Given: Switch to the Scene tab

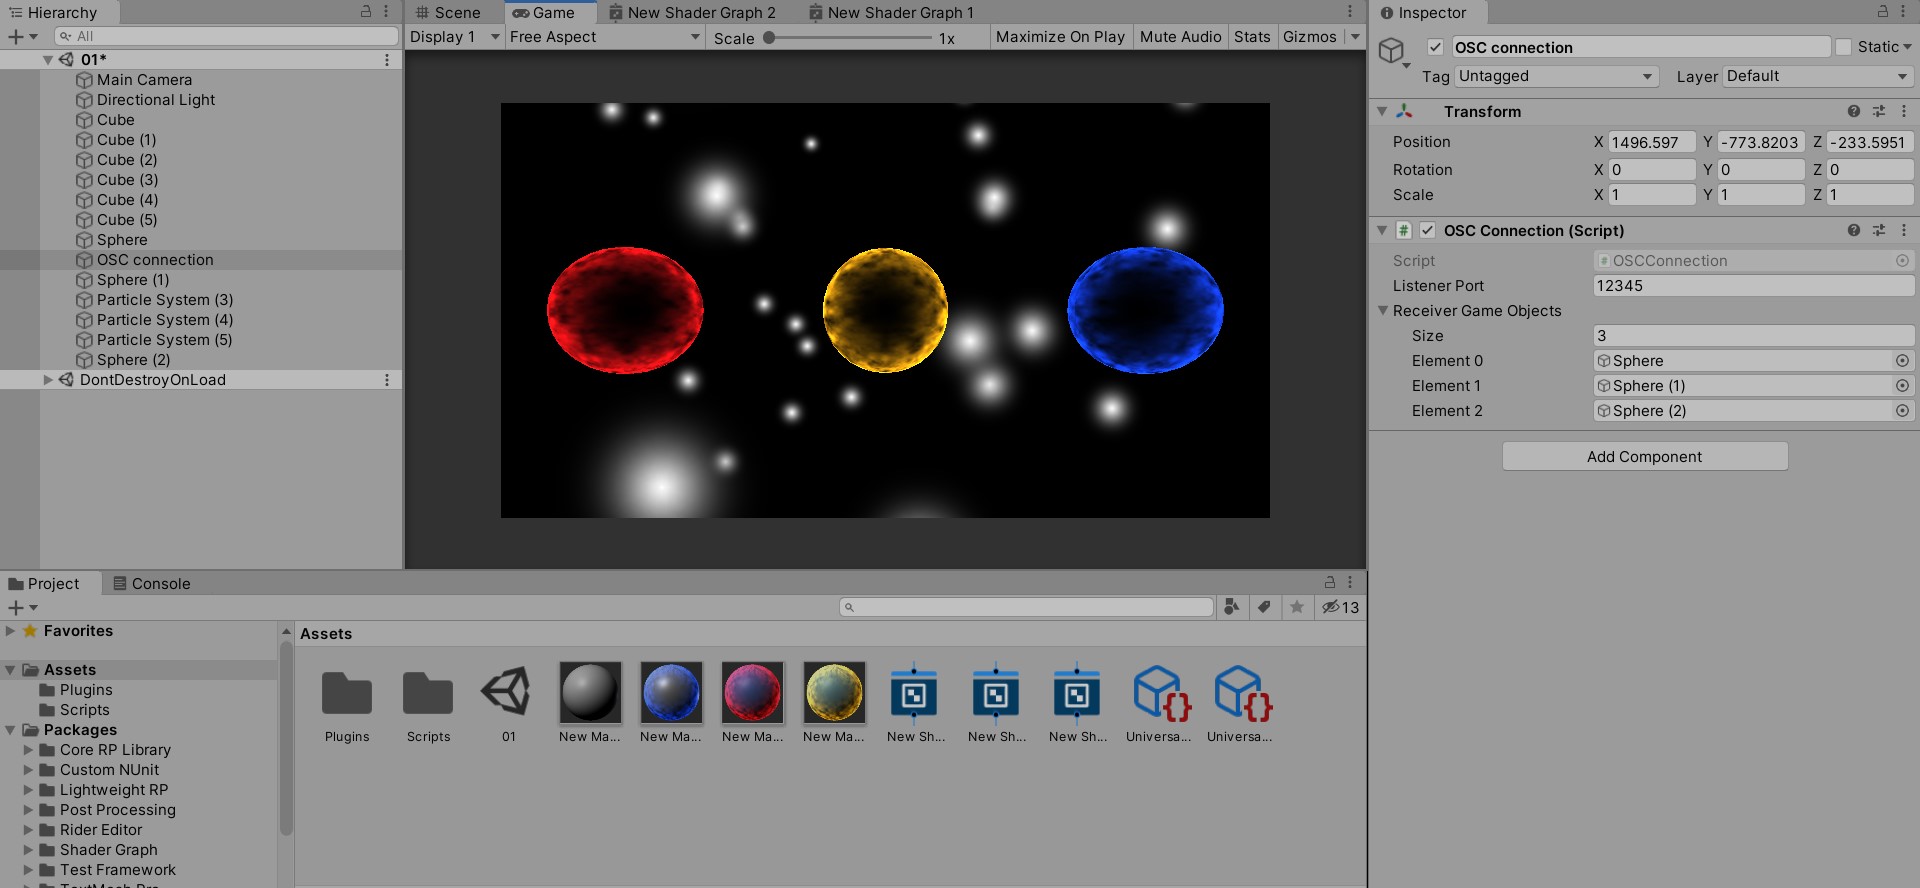Looking at the screenshot, I should [448, 13].
